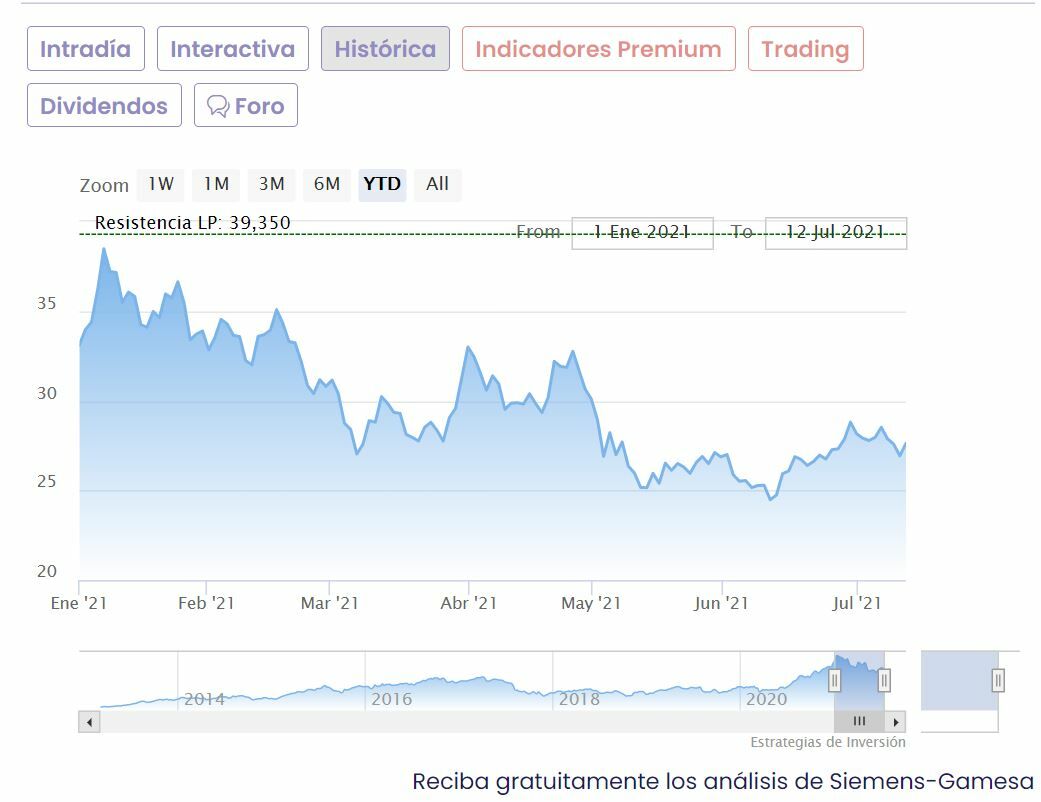
Task: Open the Estrategias de Inversión credit link
Action: [828, 742]
